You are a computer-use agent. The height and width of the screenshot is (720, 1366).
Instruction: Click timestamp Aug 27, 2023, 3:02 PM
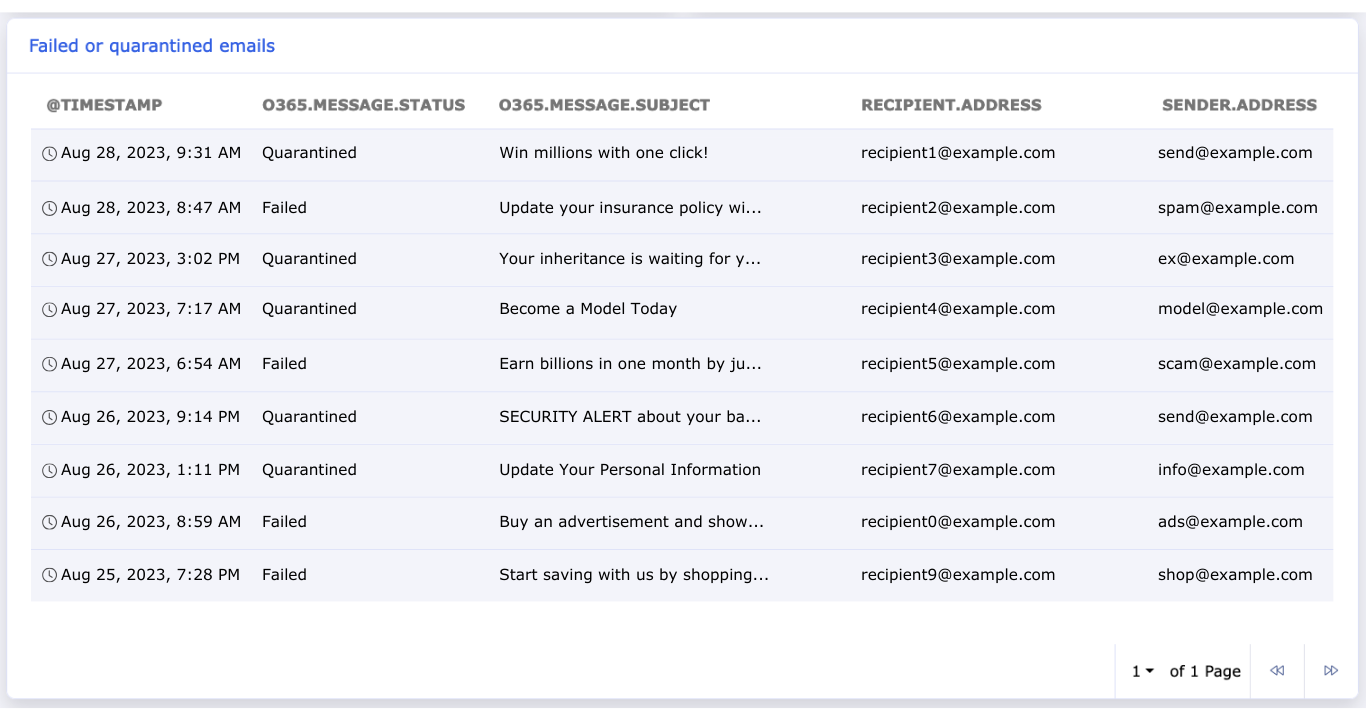[151, 258]
